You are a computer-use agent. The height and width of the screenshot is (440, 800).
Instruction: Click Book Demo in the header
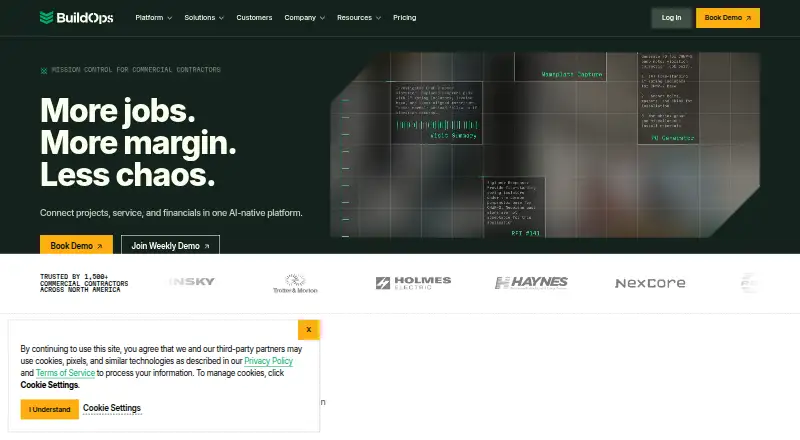728,18
